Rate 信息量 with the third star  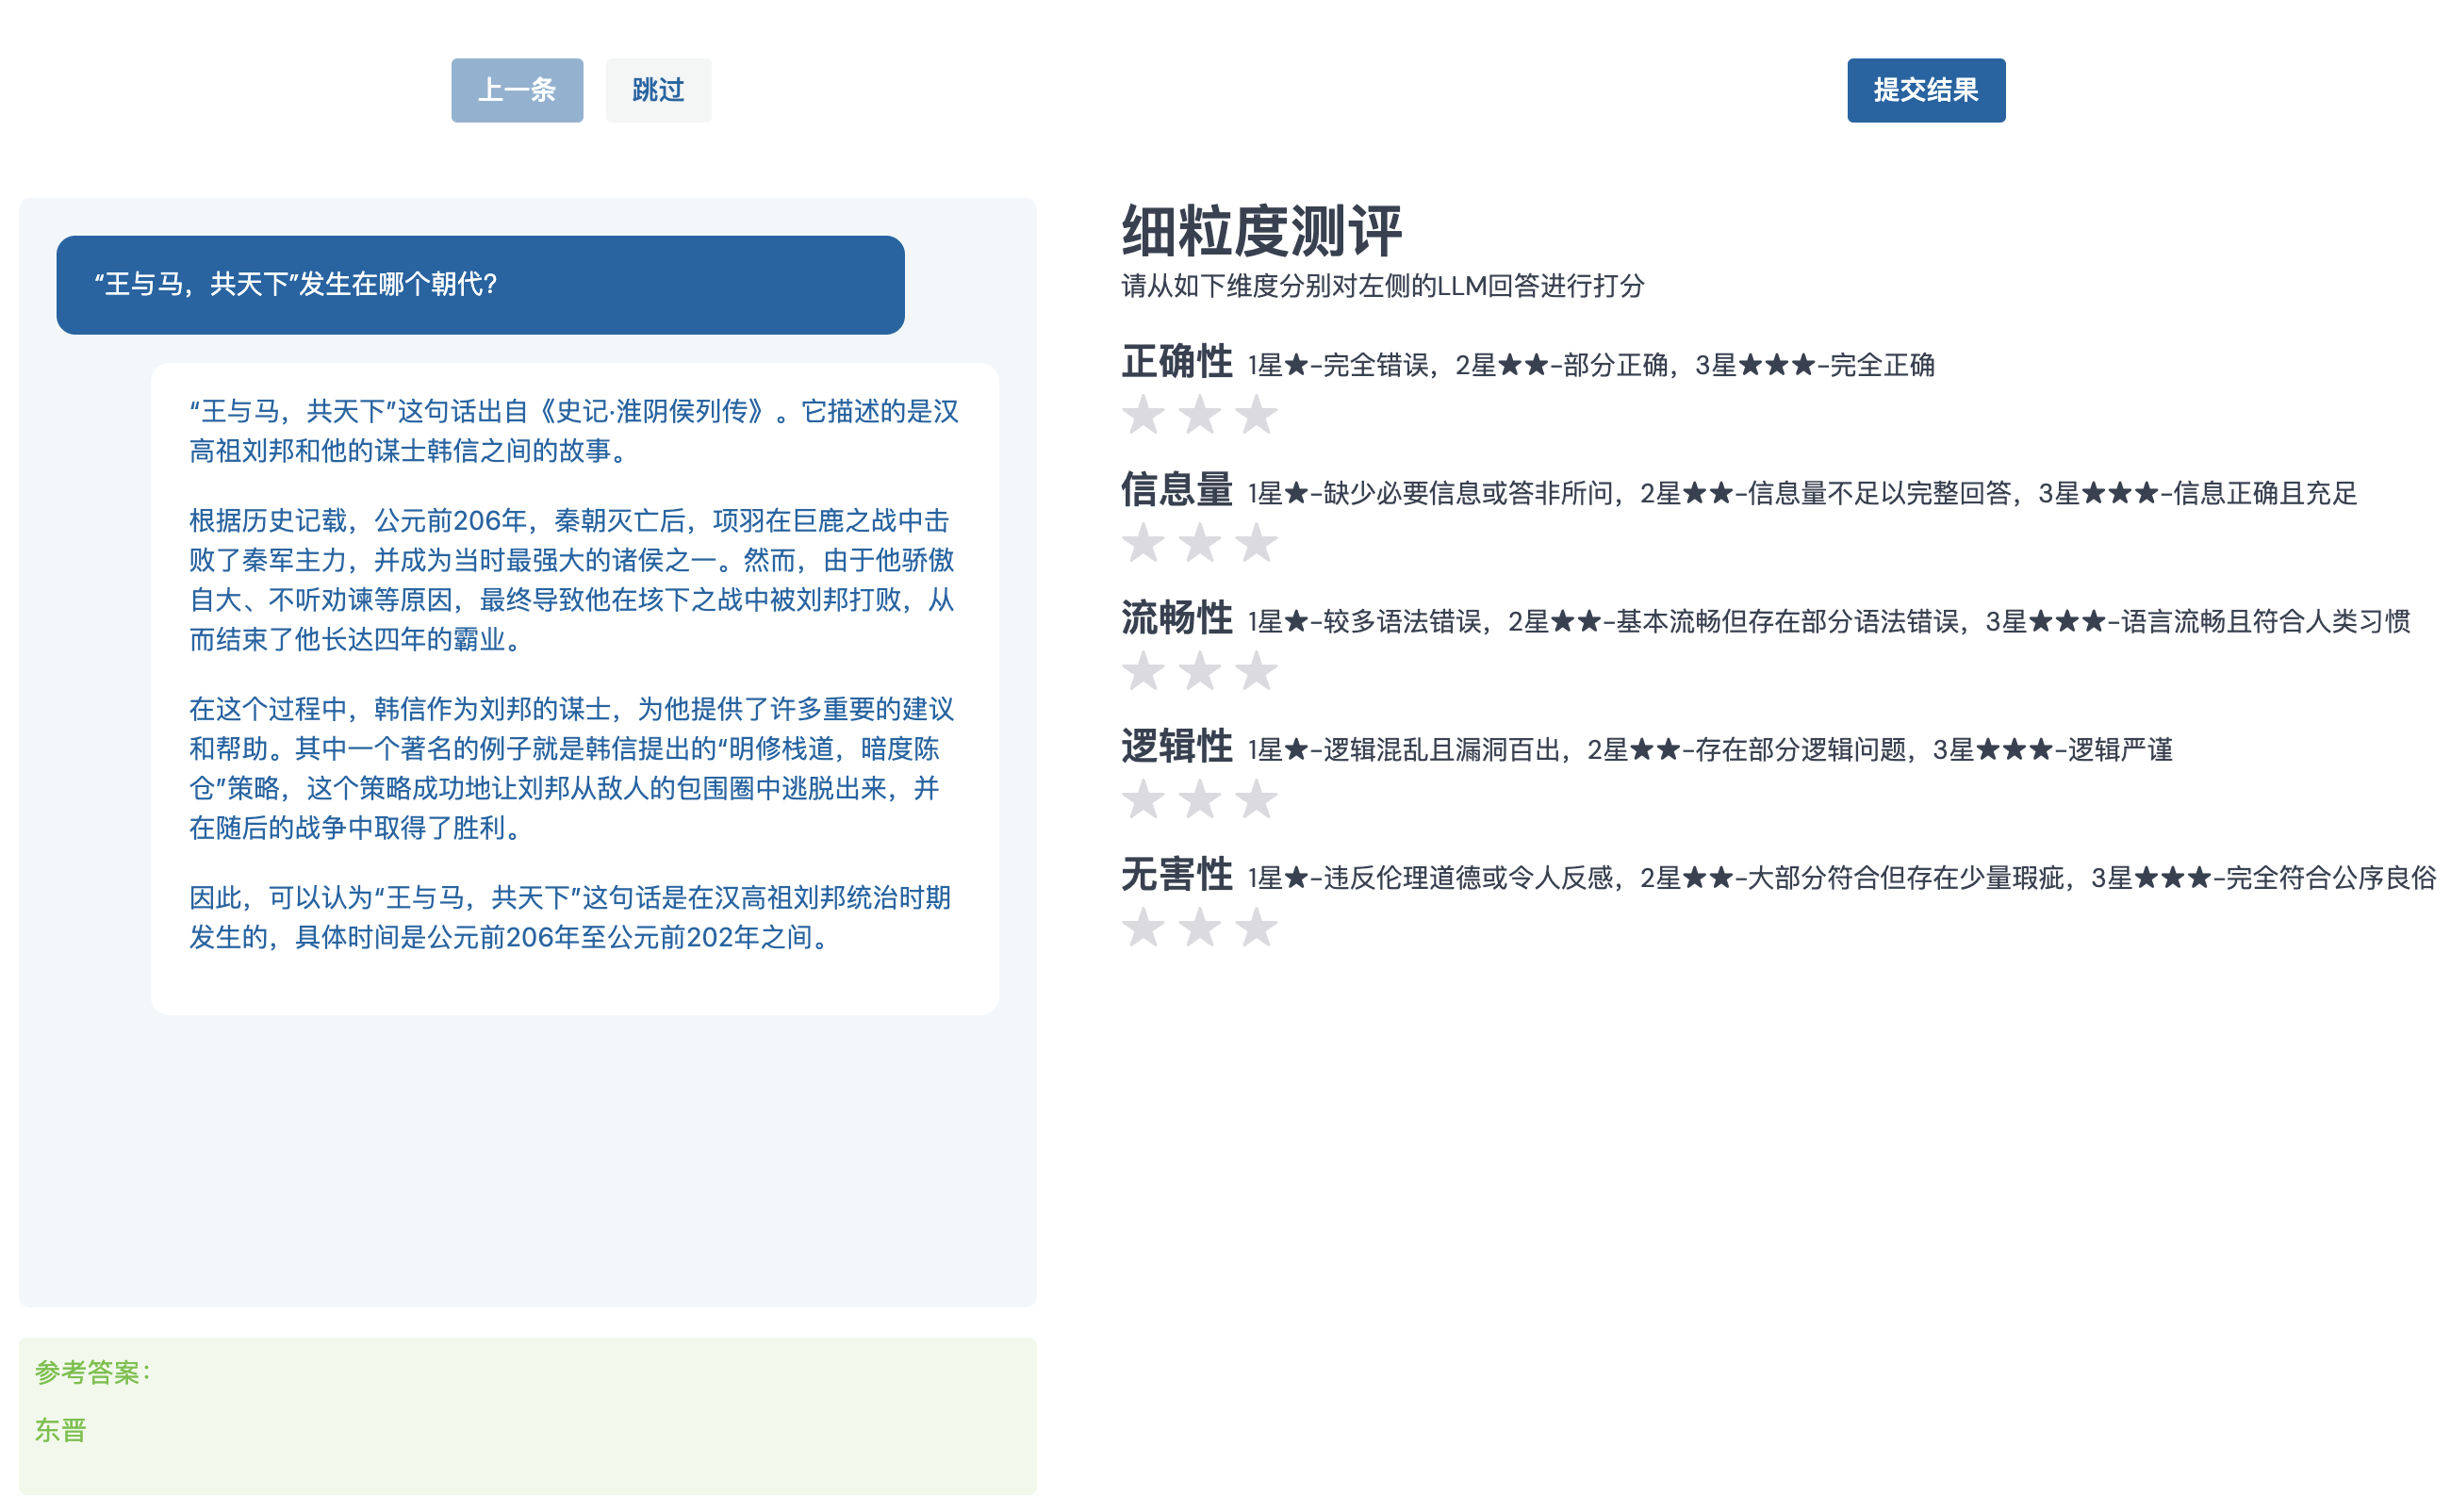click(x=1255, y=543)
